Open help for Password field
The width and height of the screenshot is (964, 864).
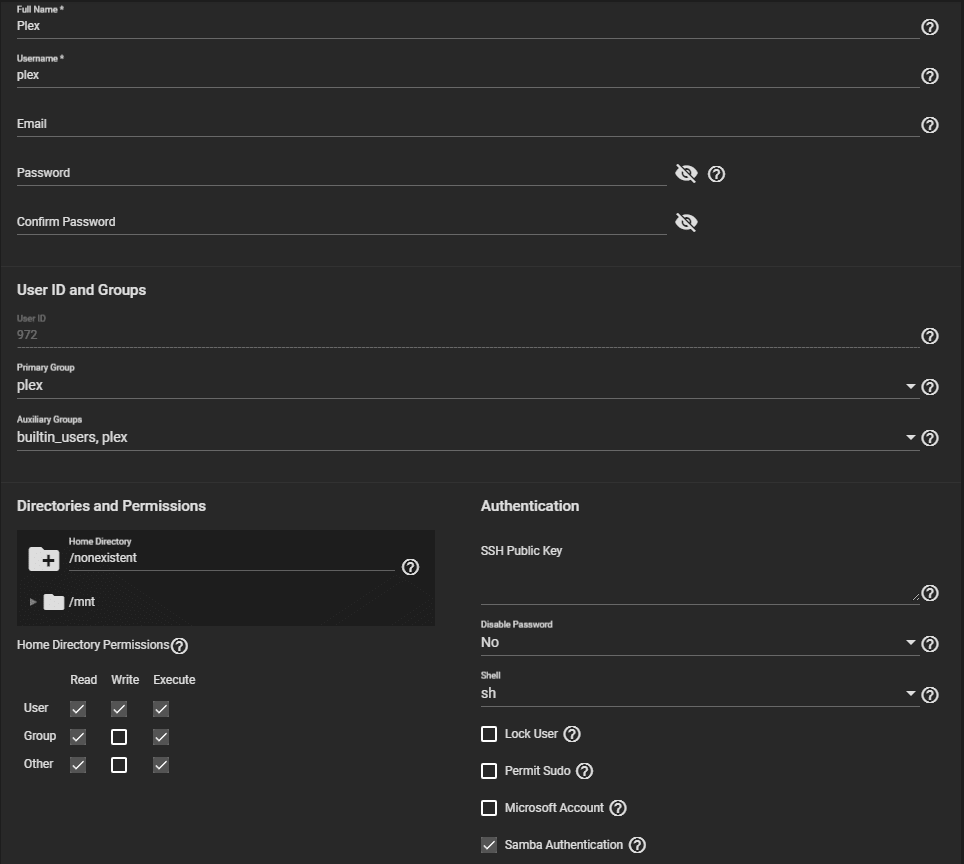pos(716,174)
